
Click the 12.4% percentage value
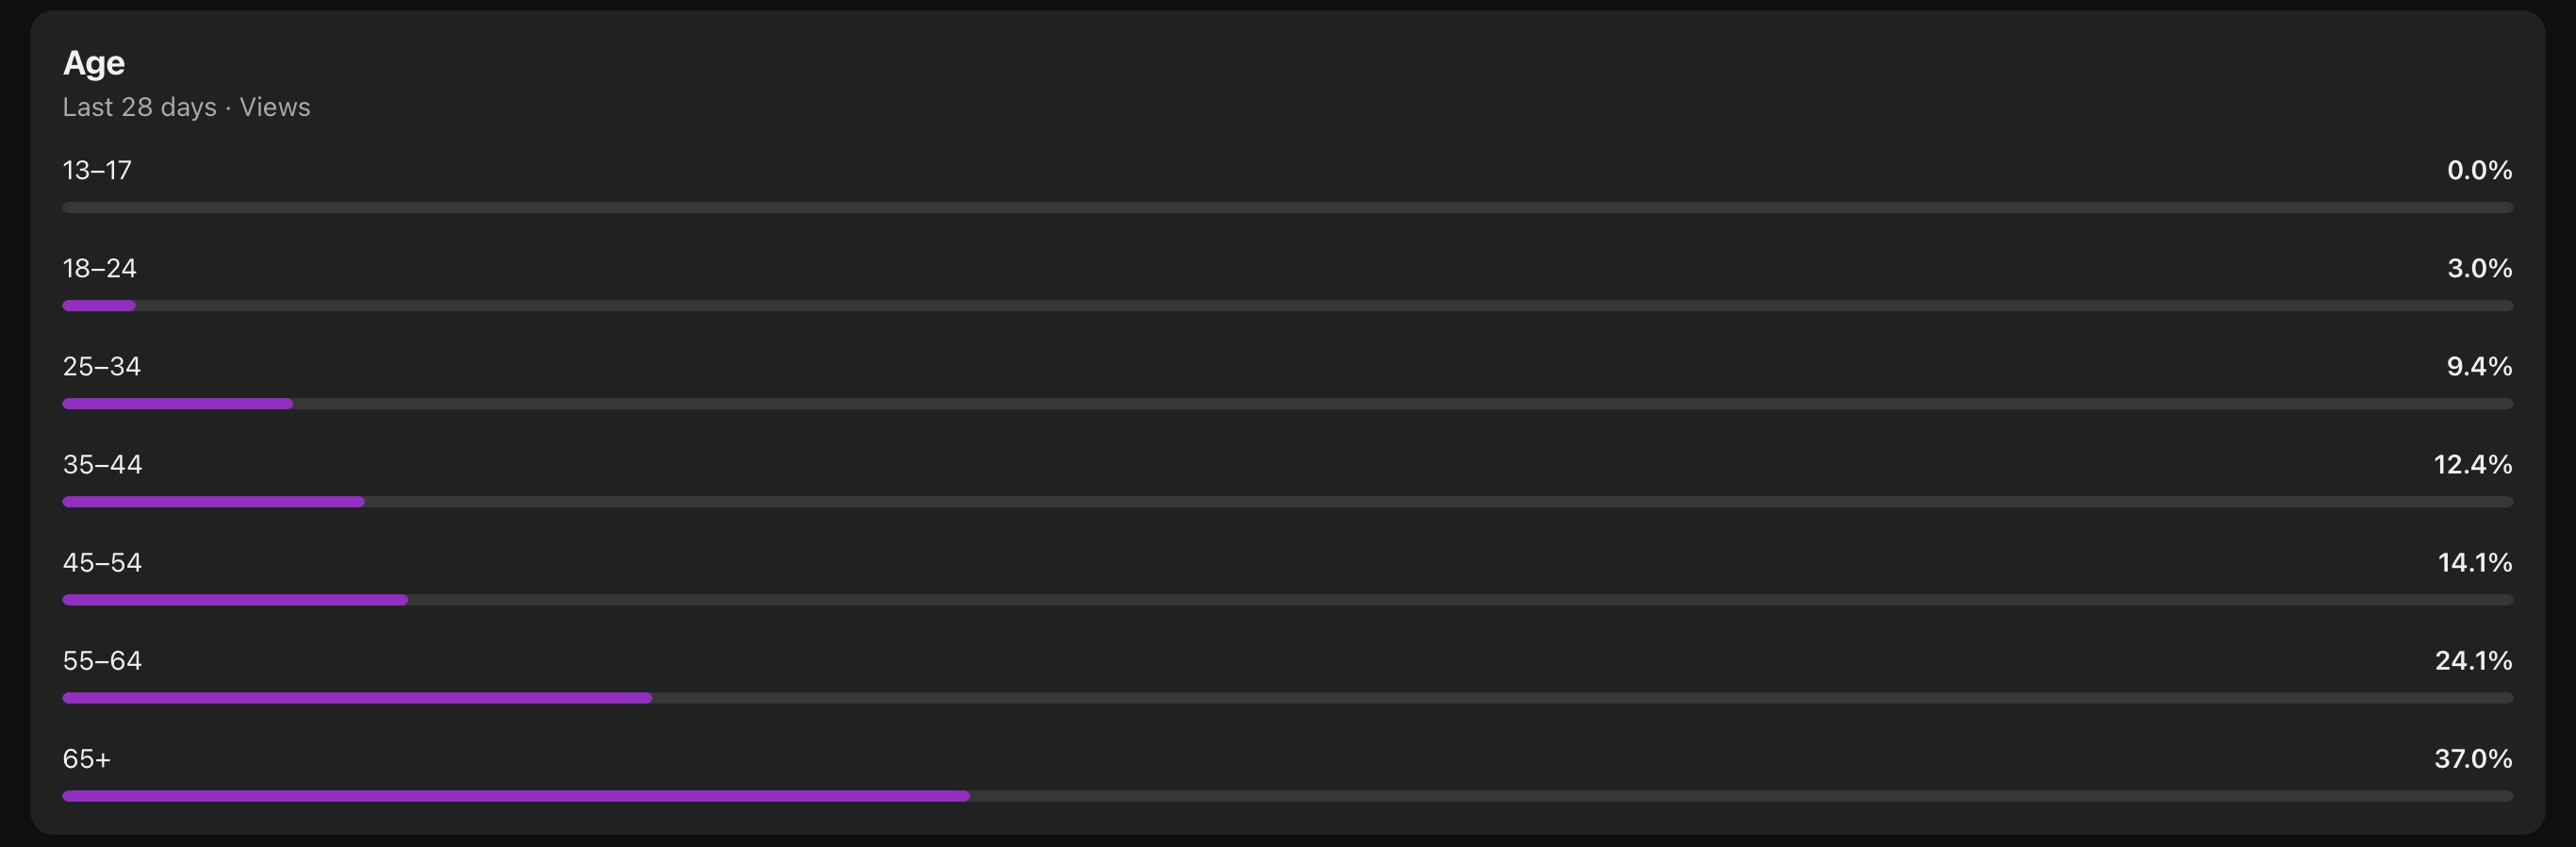[x=2473, y=464]
